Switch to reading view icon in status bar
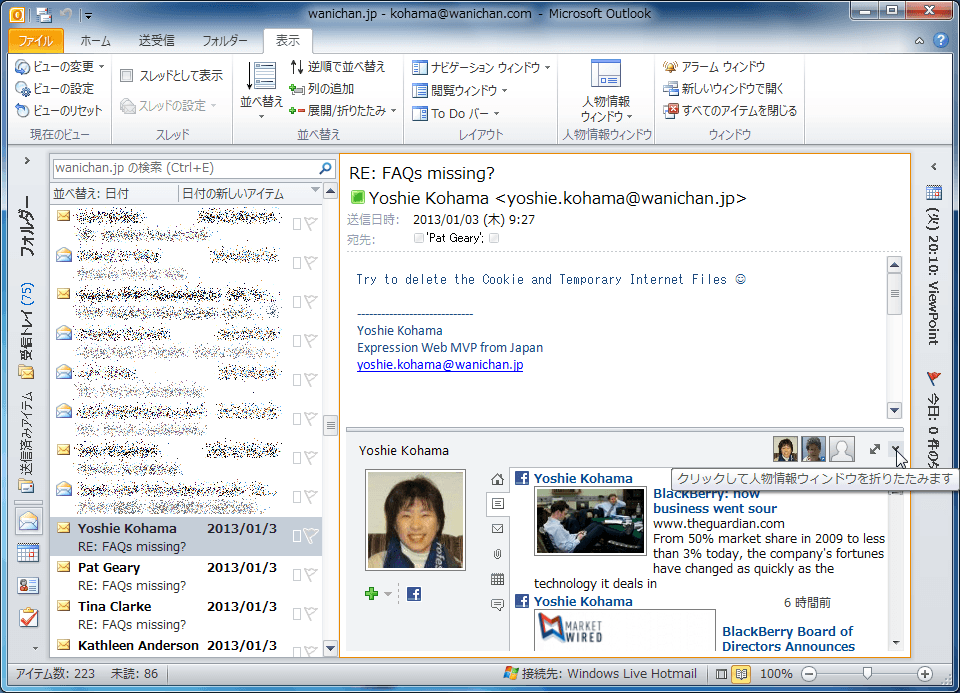This screenshot has width=960, height=693. [741, 674]
